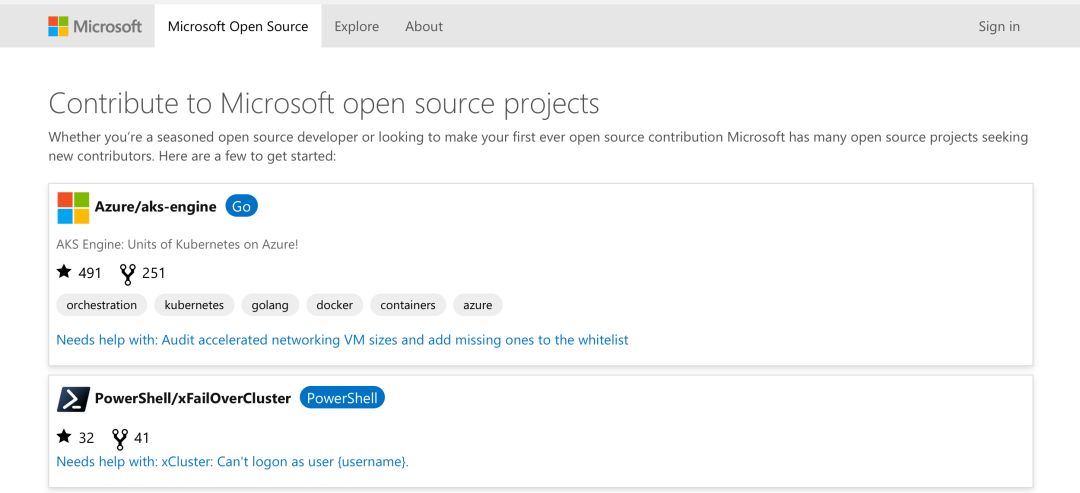Image resolution: width=1080 pixels, height=493 pixels.
Task: Click the orchestration topic tag
Action: point(102,305)
